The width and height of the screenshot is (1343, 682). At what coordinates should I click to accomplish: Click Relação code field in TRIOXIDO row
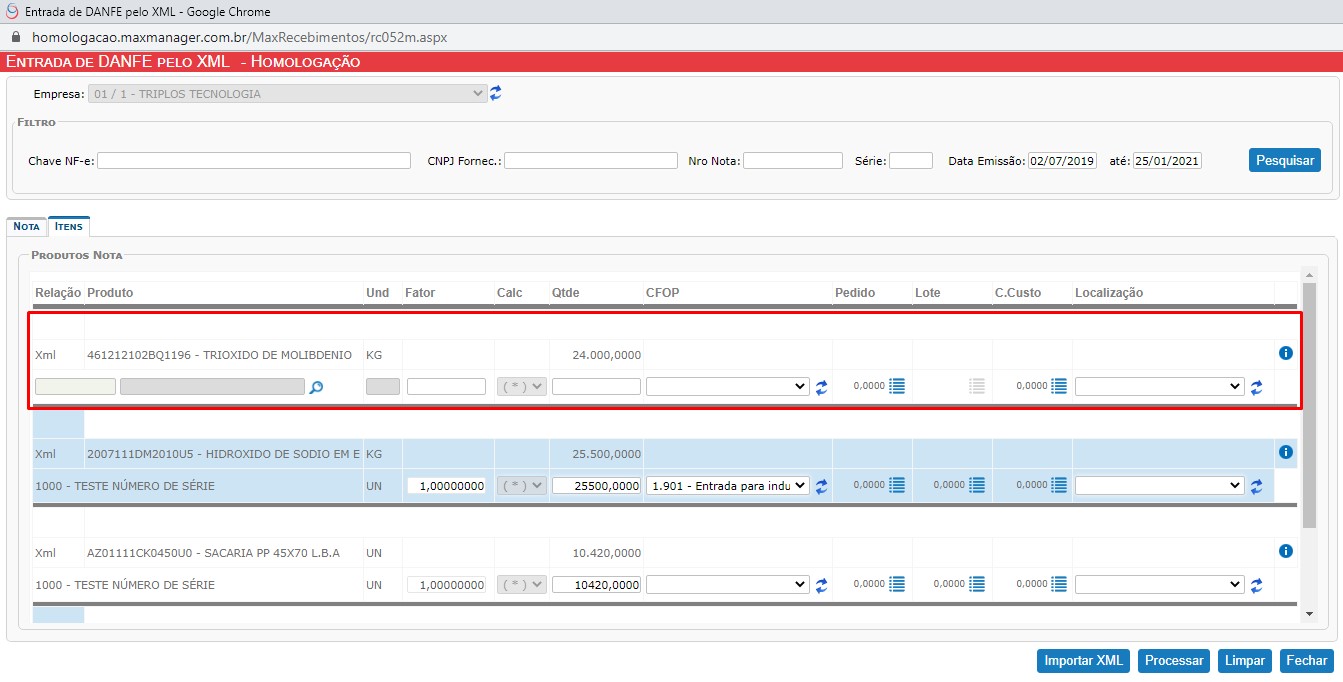[x=75, y=387]
